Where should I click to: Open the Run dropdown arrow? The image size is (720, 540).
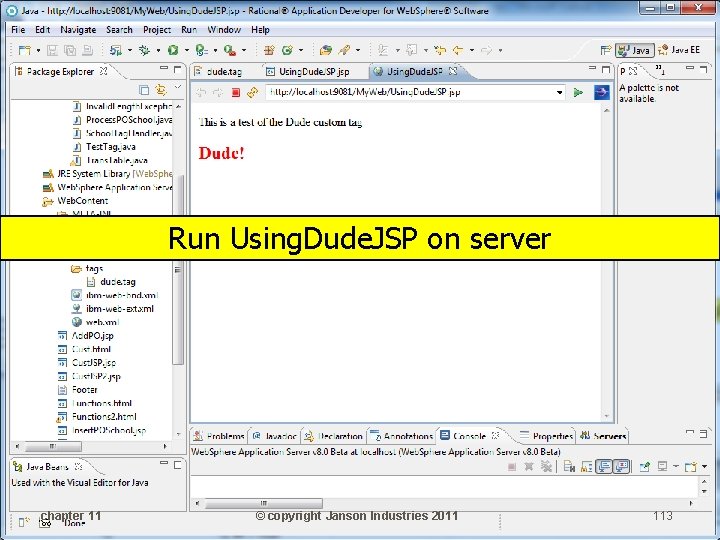point(186,50)
